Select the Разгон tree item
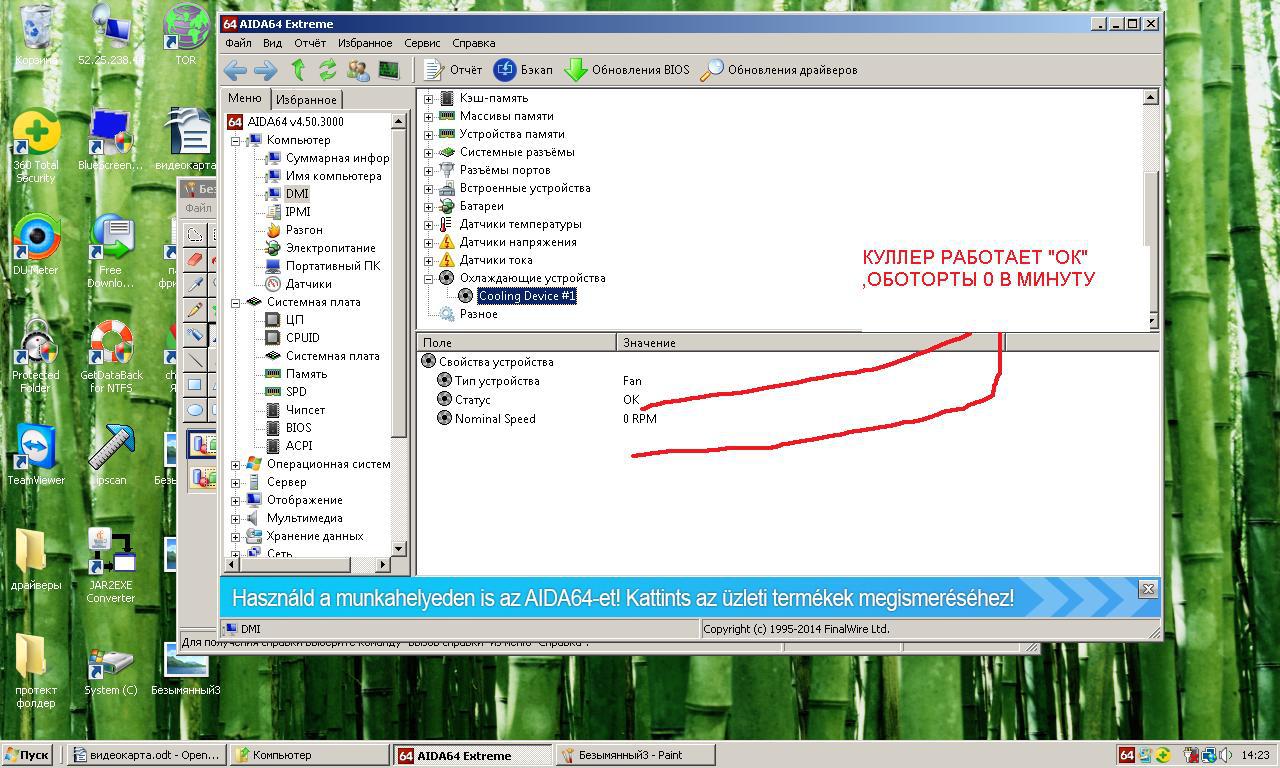 [303, 230]
